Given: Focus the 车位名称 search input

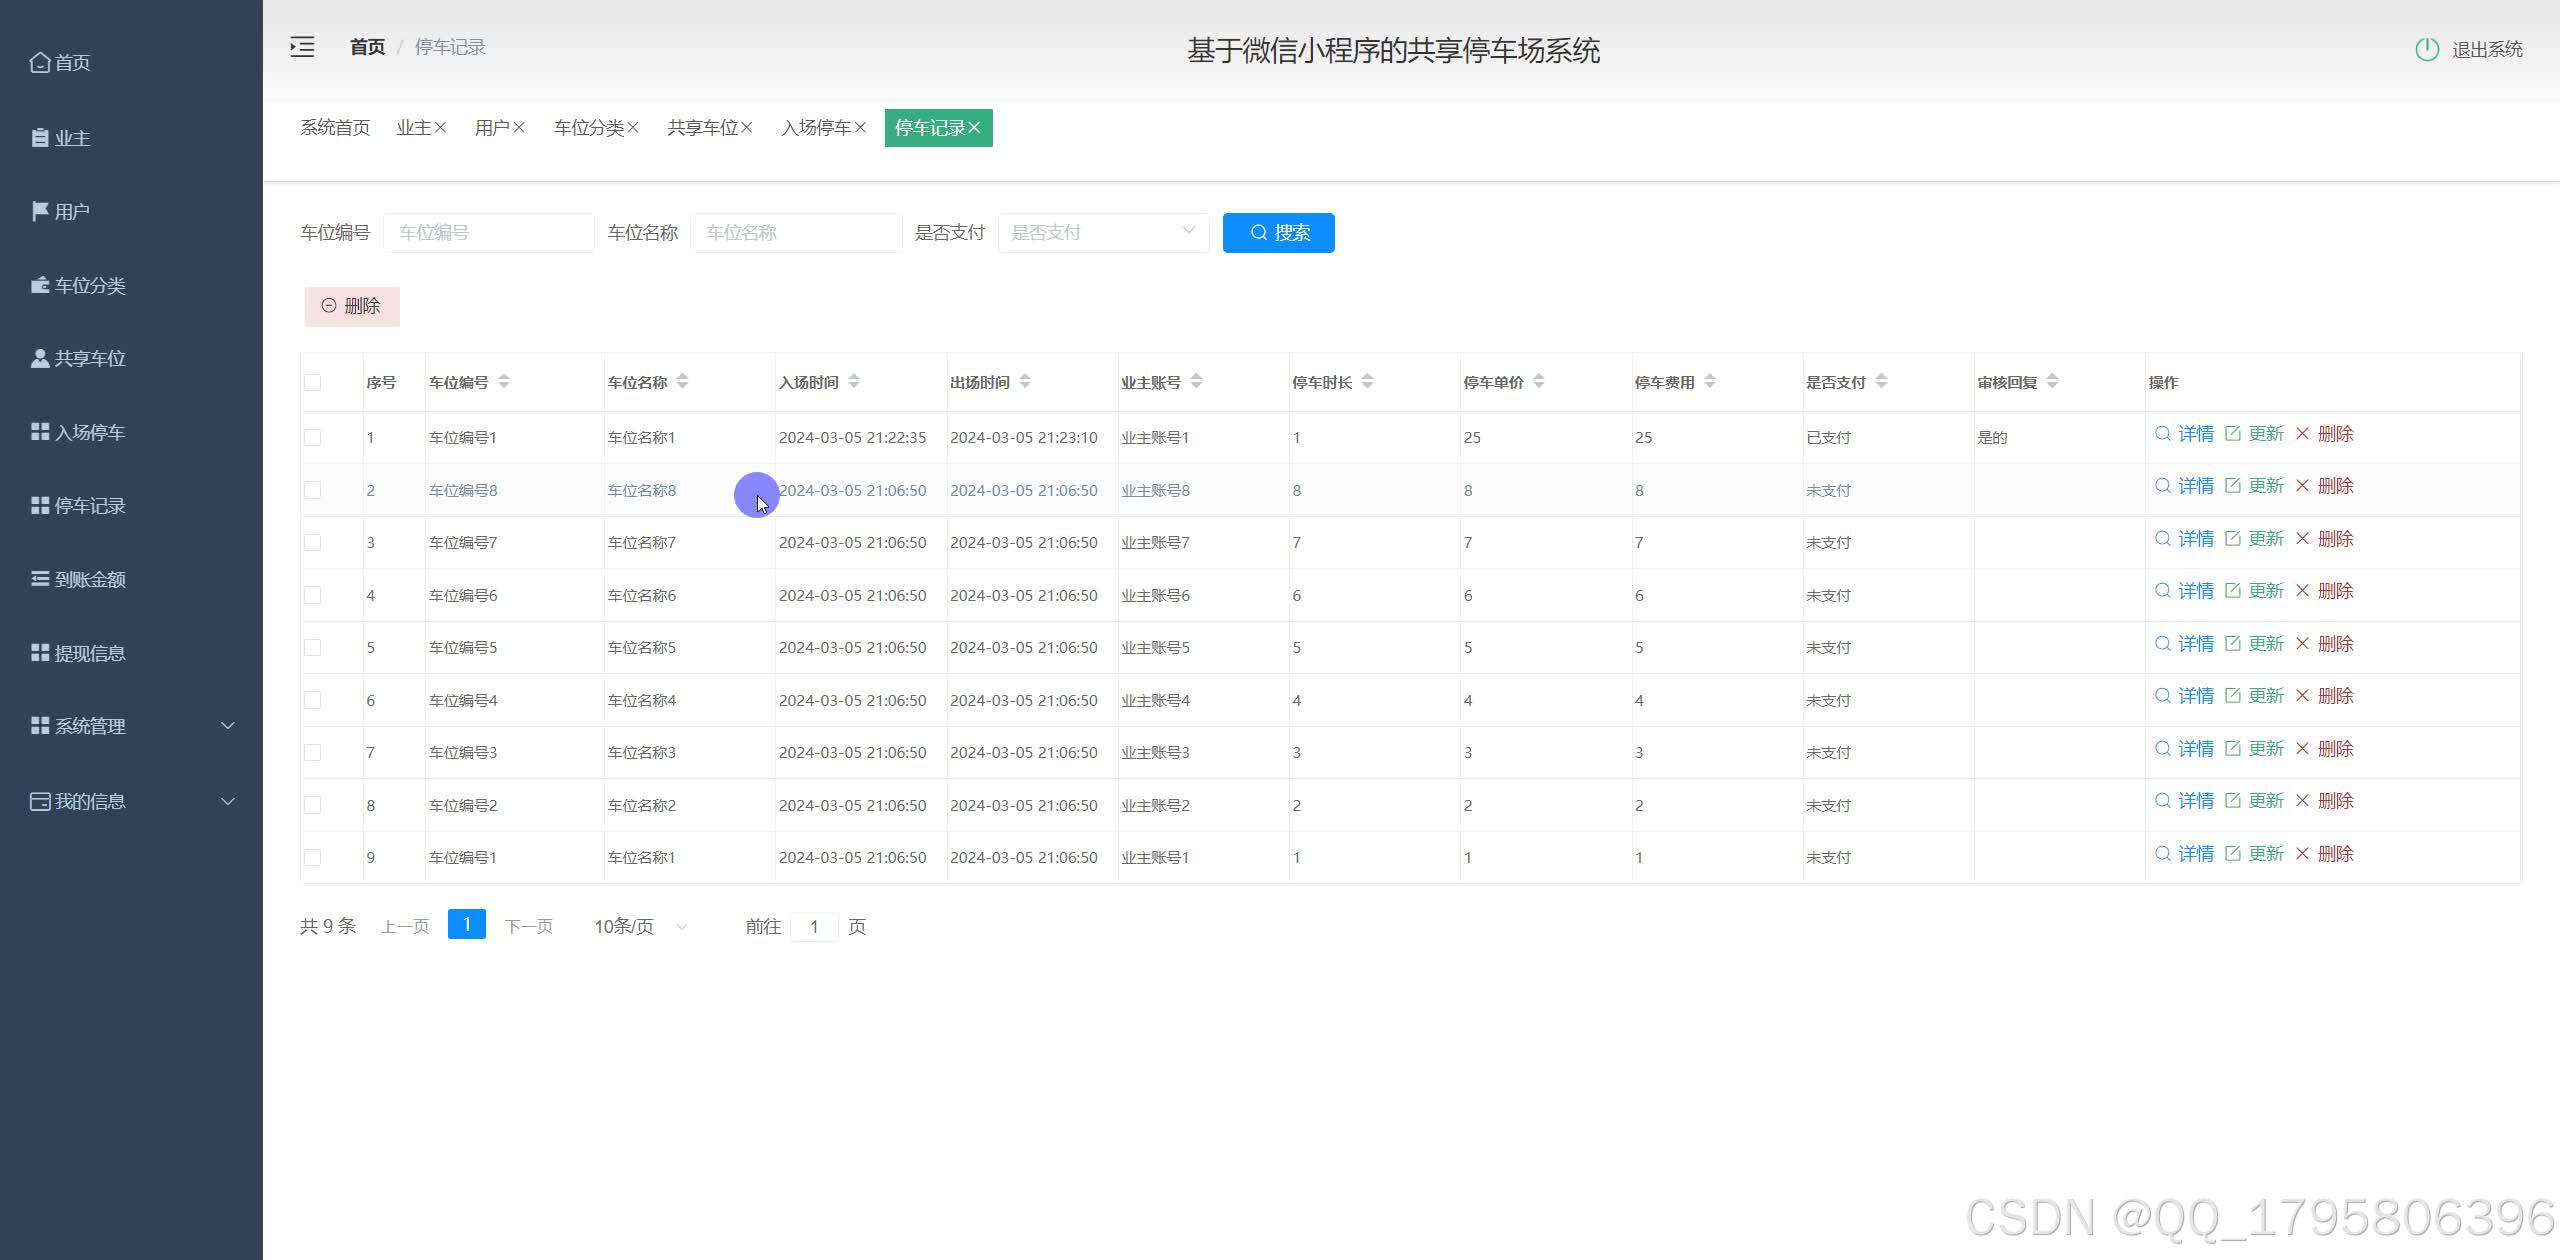Looking at the screenshot, I should pos(796,233).
